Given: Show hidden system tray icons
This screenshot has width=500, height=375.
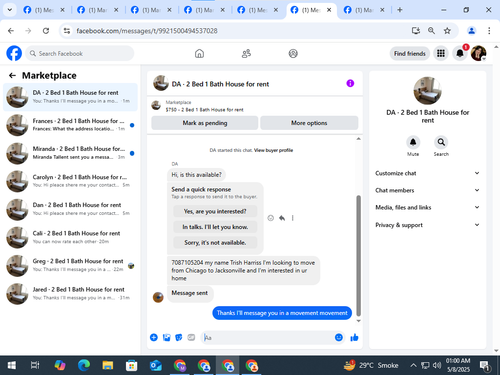Looking at the screenshot, I should click(x=413, y=365).
